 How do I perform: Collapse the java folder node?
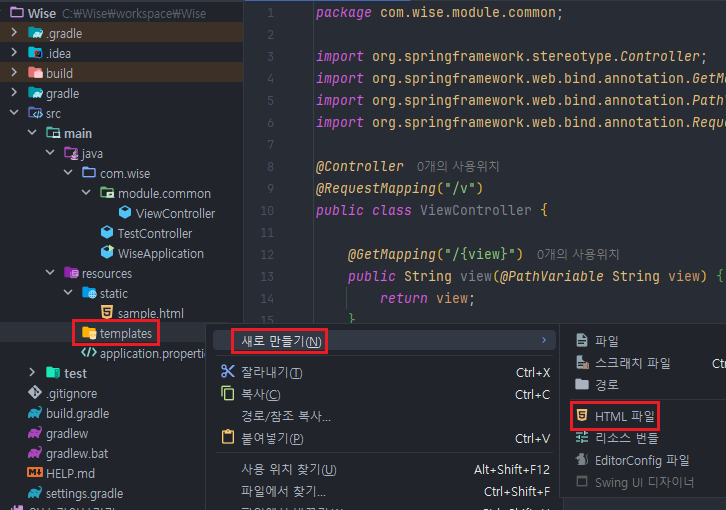50,152
